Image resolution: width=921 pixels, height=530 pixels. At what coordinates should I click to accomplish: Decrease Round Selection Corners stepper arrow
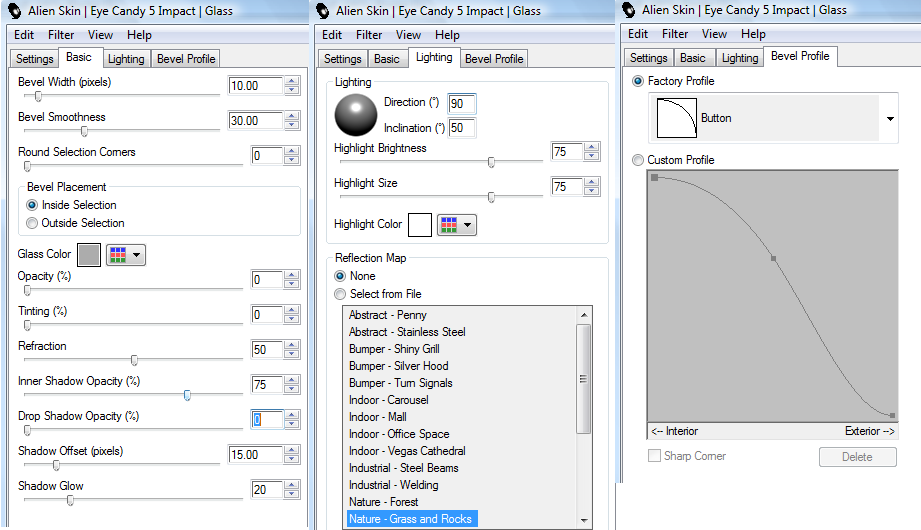tap(292, 160)
